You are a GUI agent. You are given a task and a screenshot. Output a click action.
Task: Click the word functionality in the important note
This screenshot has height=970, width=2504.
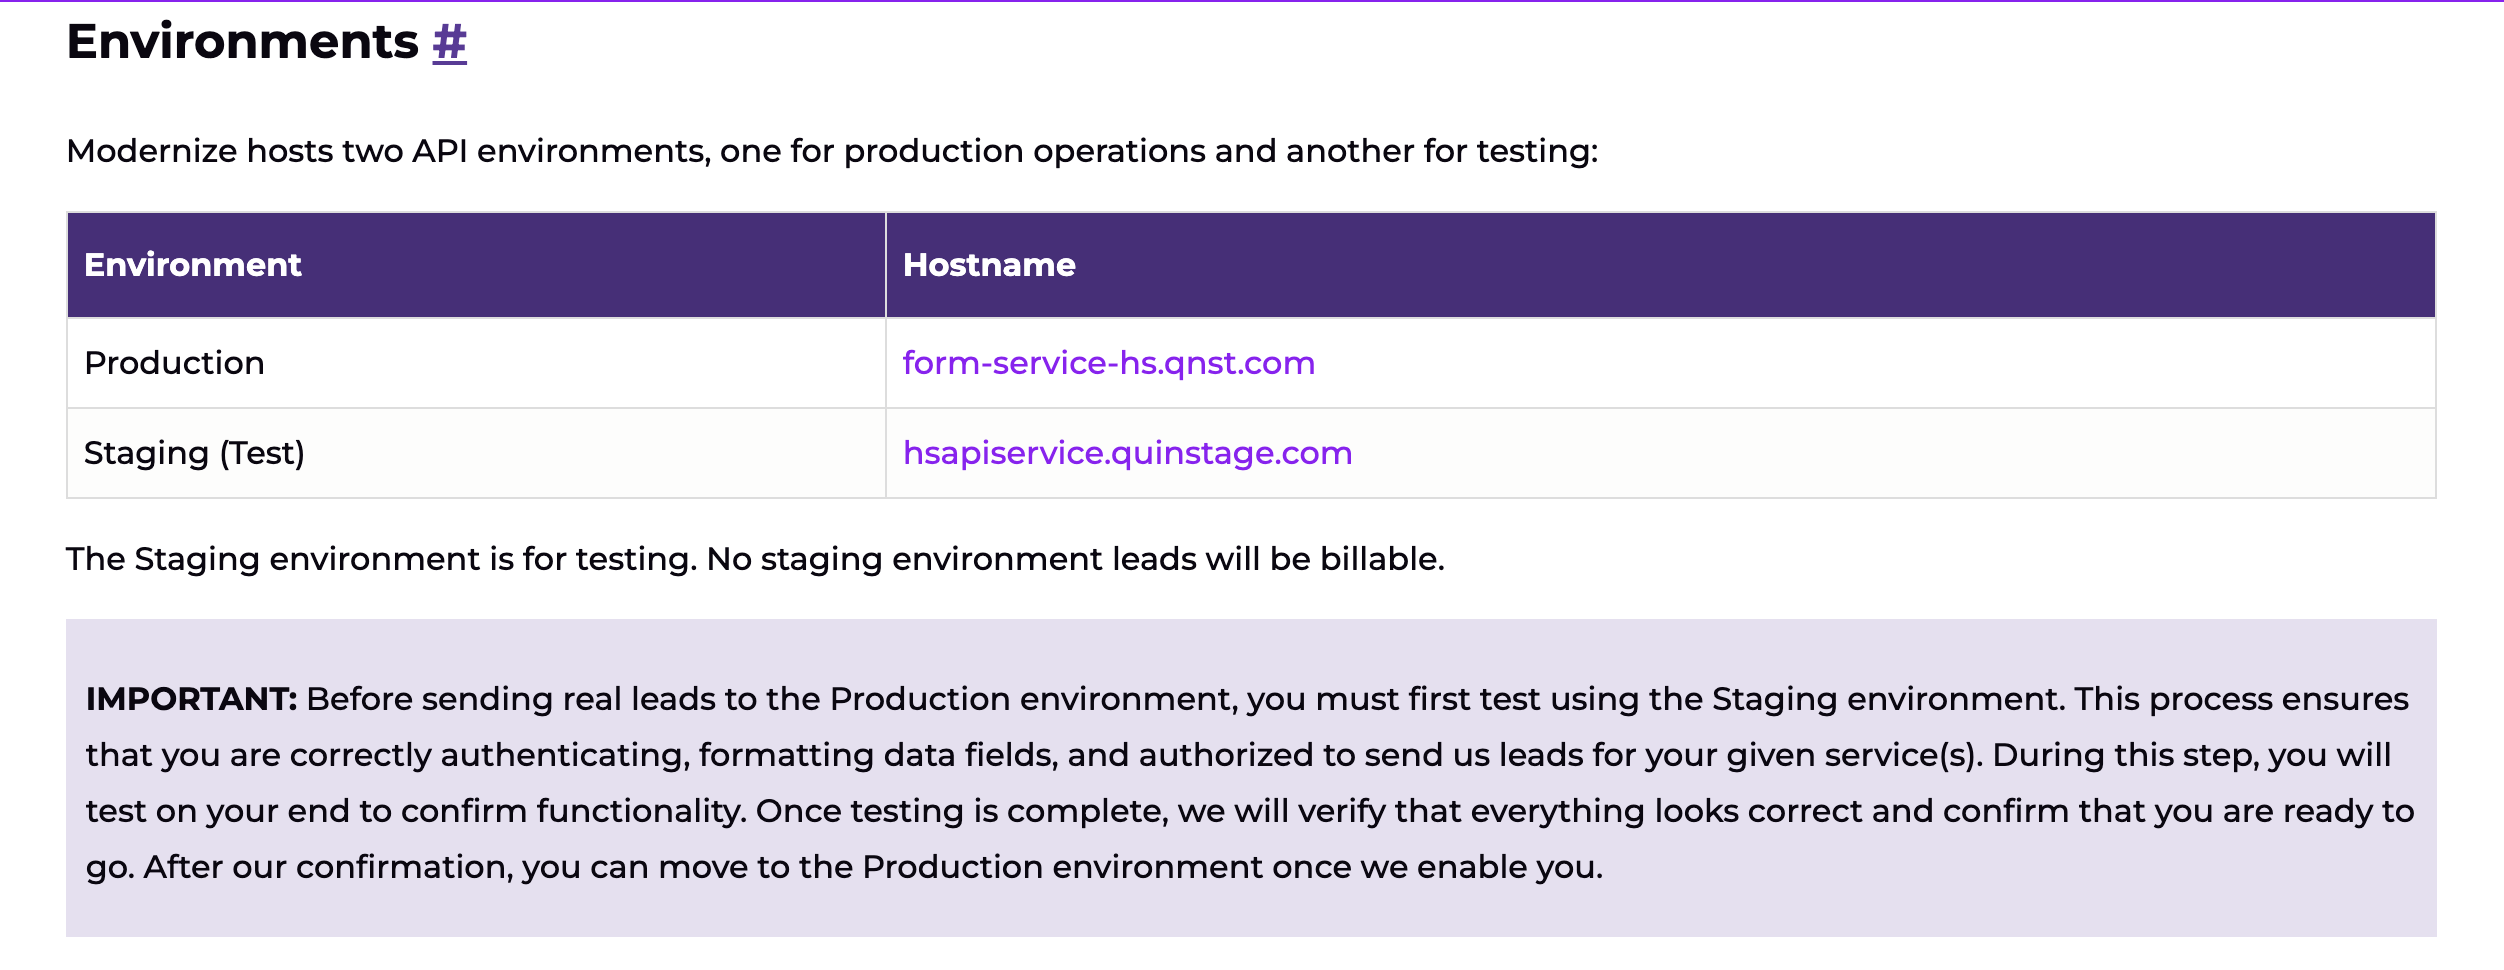(641, 811)
